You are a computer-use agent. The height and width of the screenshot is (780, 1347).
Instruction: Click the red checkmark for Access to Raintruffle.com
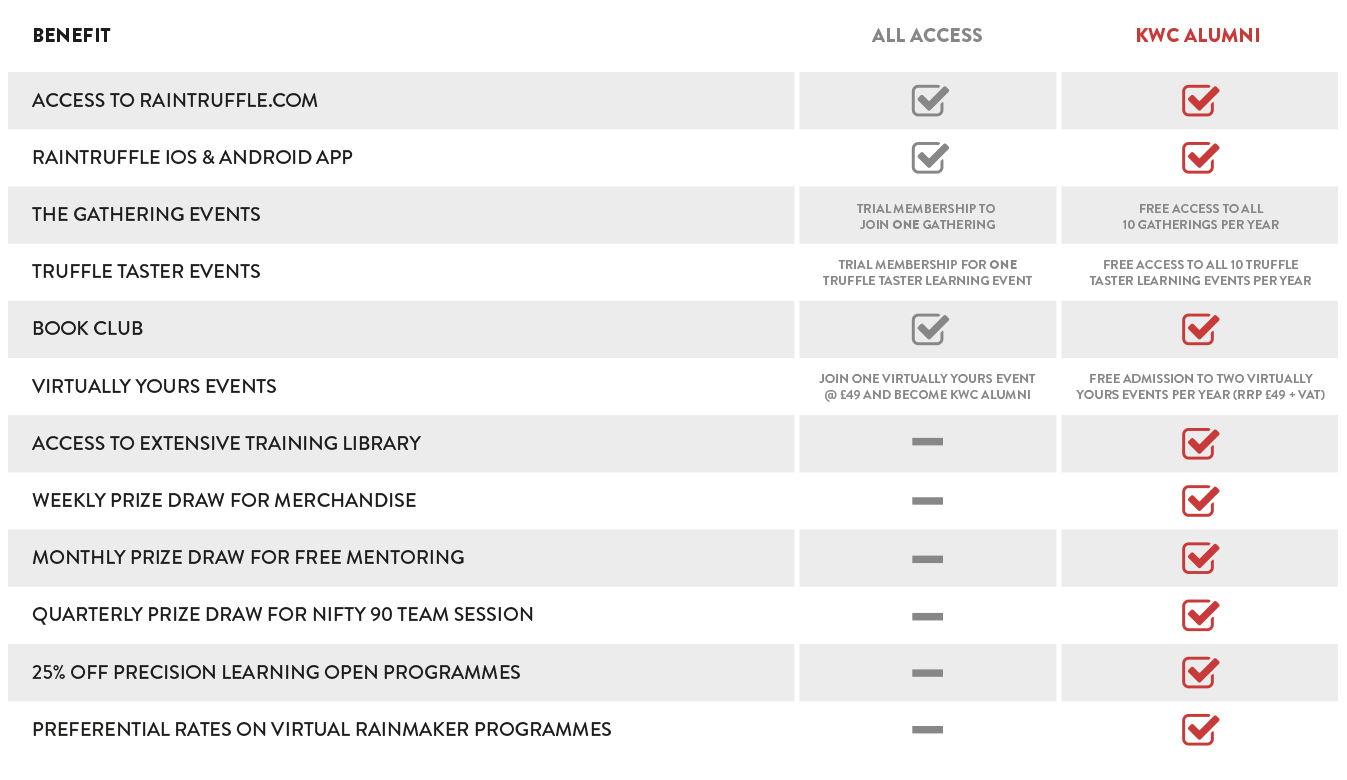point(1199,101)
